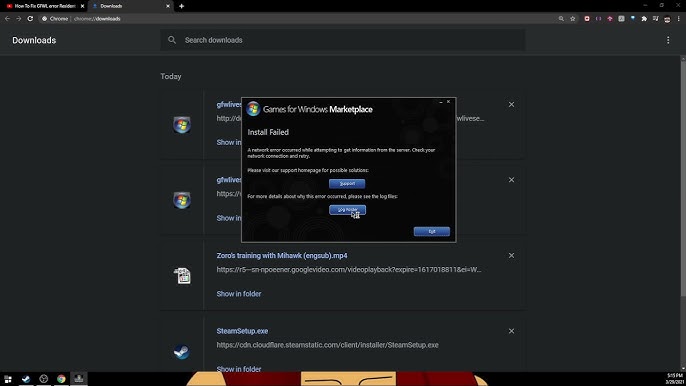Click the red extension icon in toolbar

pos(587,19)
